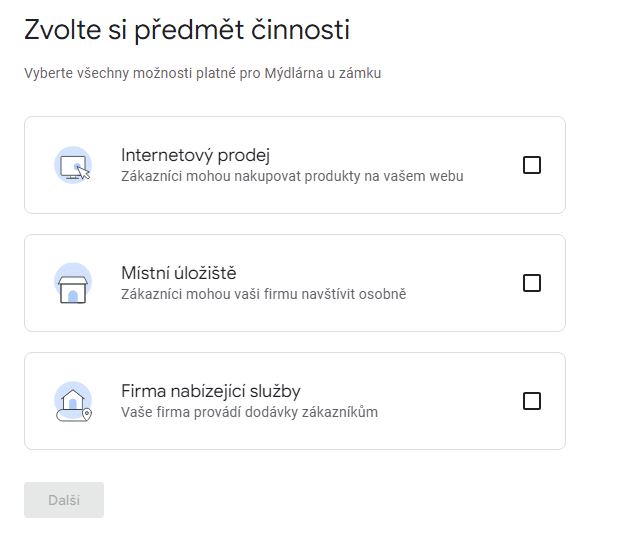
Task: Enable the Firma nabízející služby checkbox
Action: [x=532, y=401]
